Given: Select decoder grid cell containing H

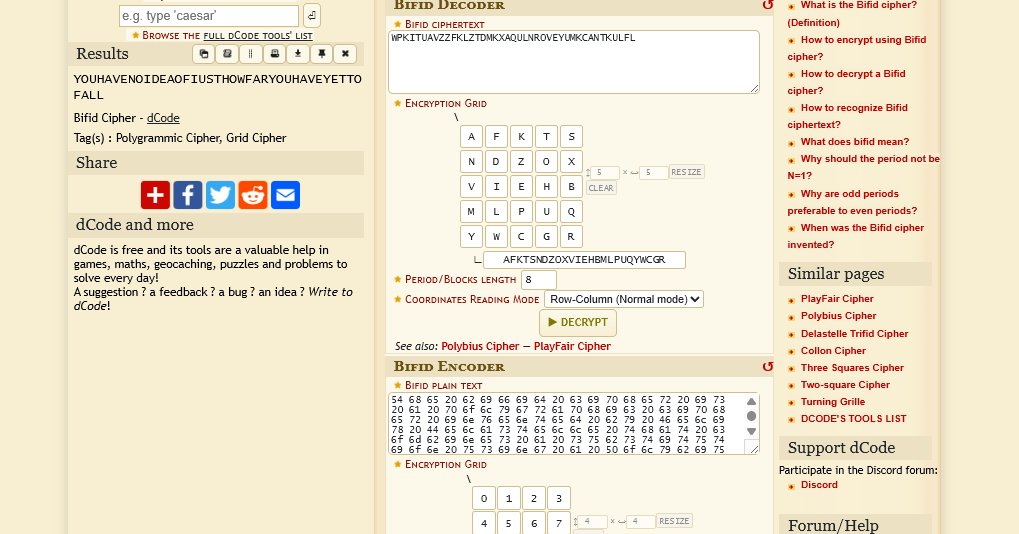Looking at the screenshot, I should click(x=547, y=186).
